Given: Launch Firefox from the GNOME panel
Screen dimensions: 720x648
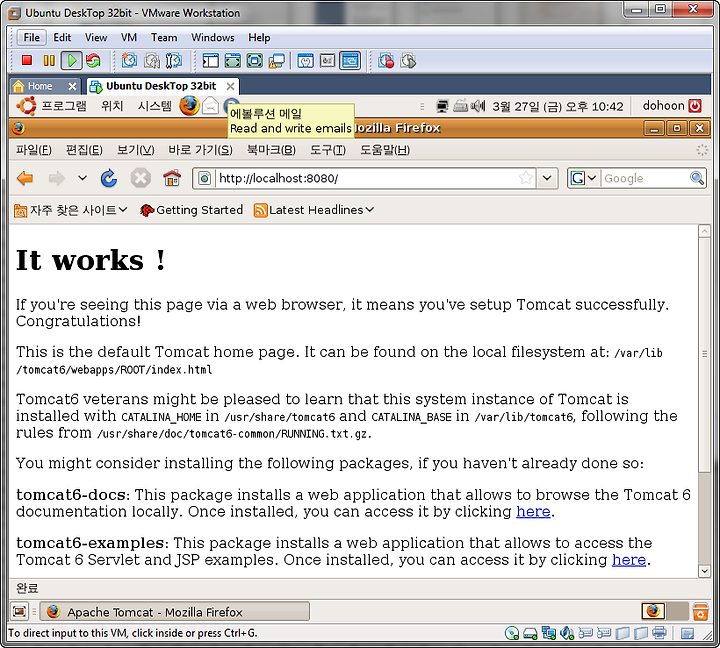Looking at the screenshot, I should tap(189, 106).
